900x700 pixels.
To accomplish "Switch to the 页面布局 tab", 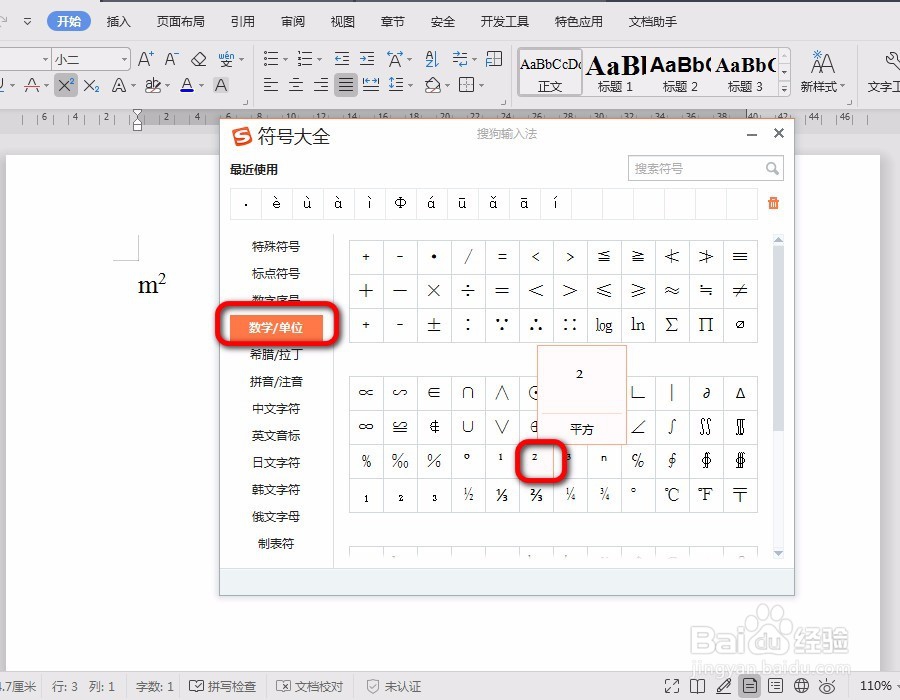I will [181, 21].
